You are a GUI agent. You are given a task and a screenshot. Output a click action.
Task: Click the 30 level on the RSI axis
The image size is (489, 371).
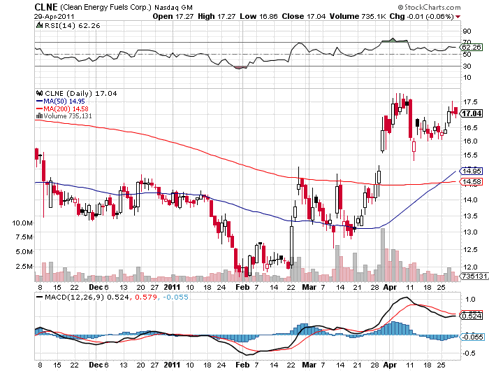tap(467, 66)
